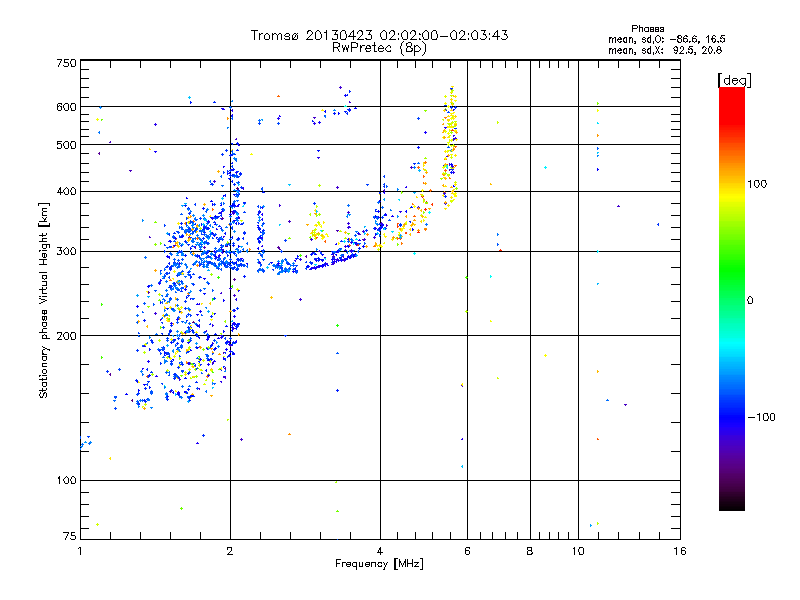Screen dimensions: 800x600
Task: Click the colorbar '100' tick label
Action: [757, 184]
